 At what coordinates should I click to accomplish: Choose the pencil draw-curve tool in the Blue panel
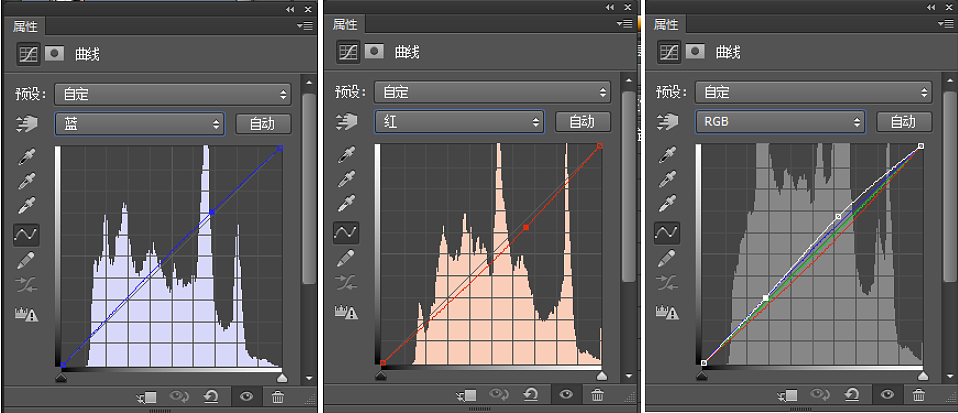pos(26,259)
